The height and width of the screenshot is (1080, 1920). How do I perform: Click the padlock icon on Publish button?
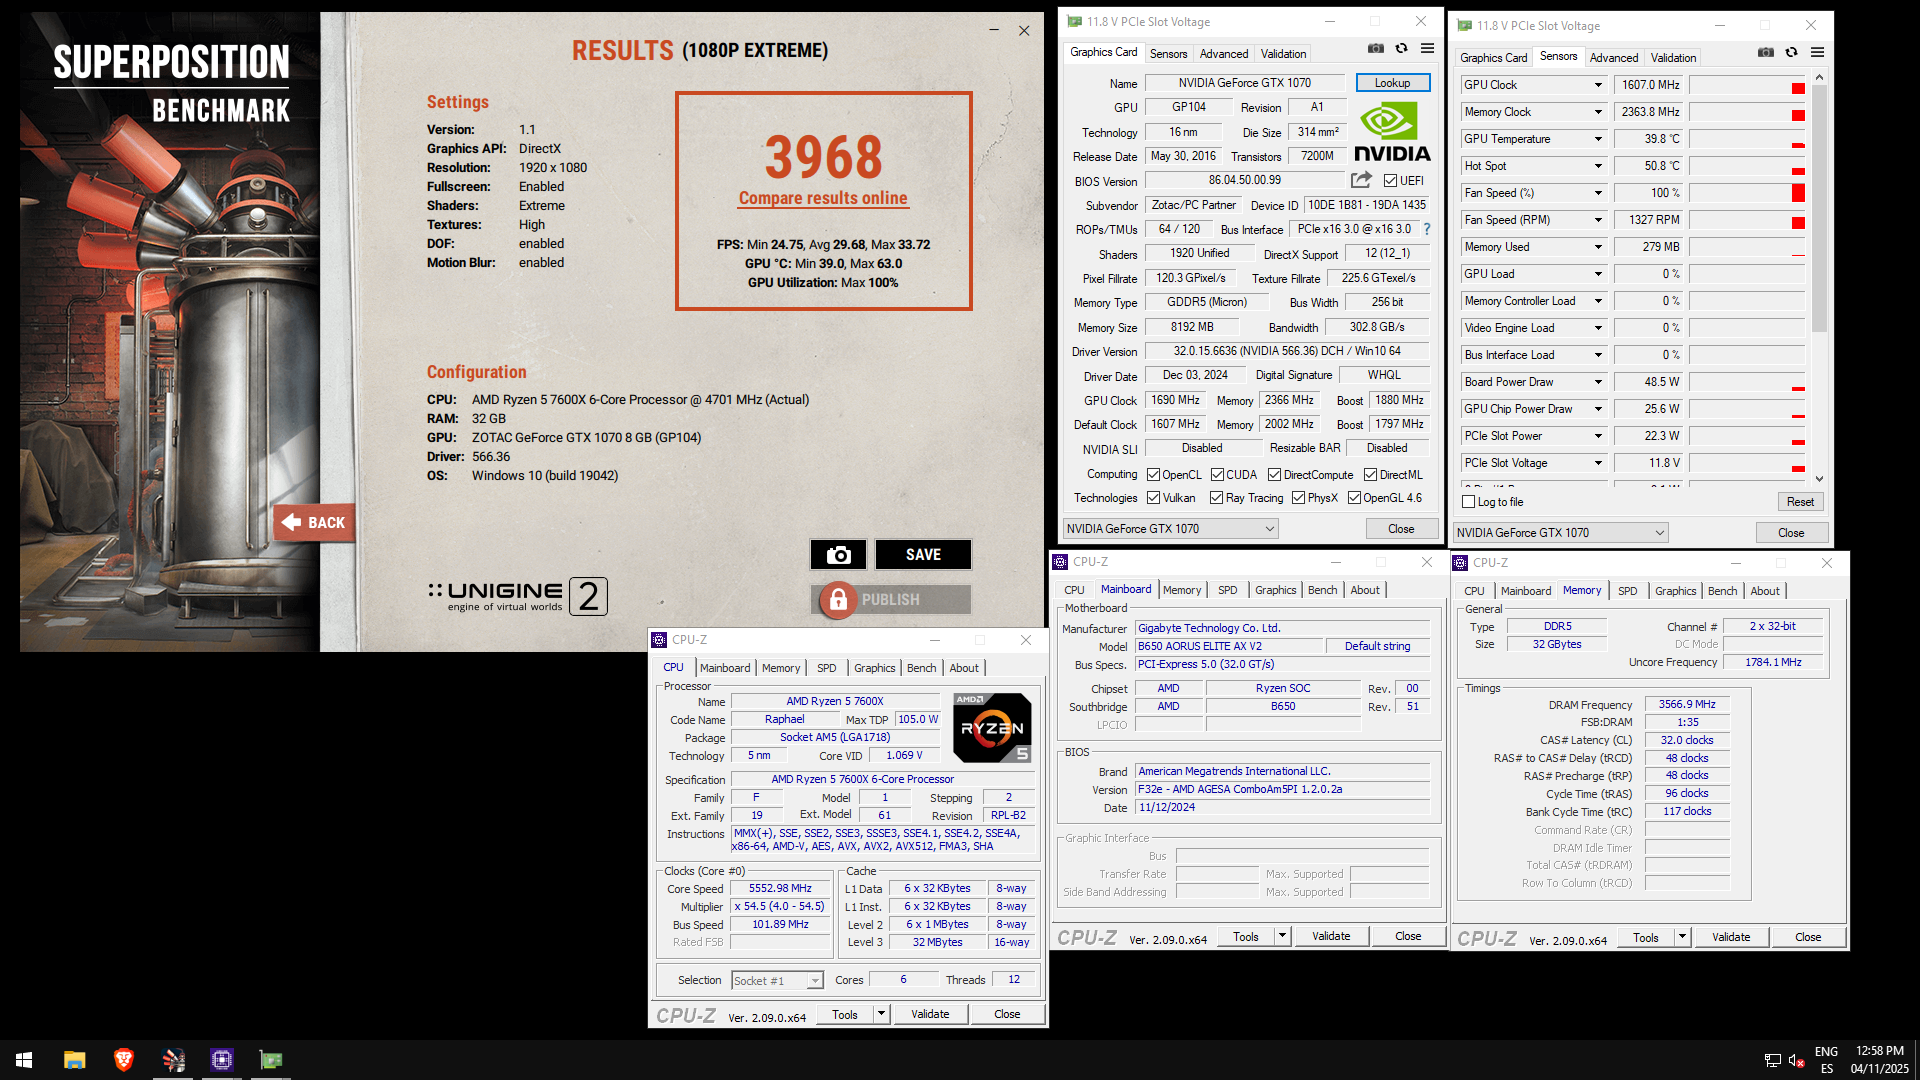[x=838, y=599]
